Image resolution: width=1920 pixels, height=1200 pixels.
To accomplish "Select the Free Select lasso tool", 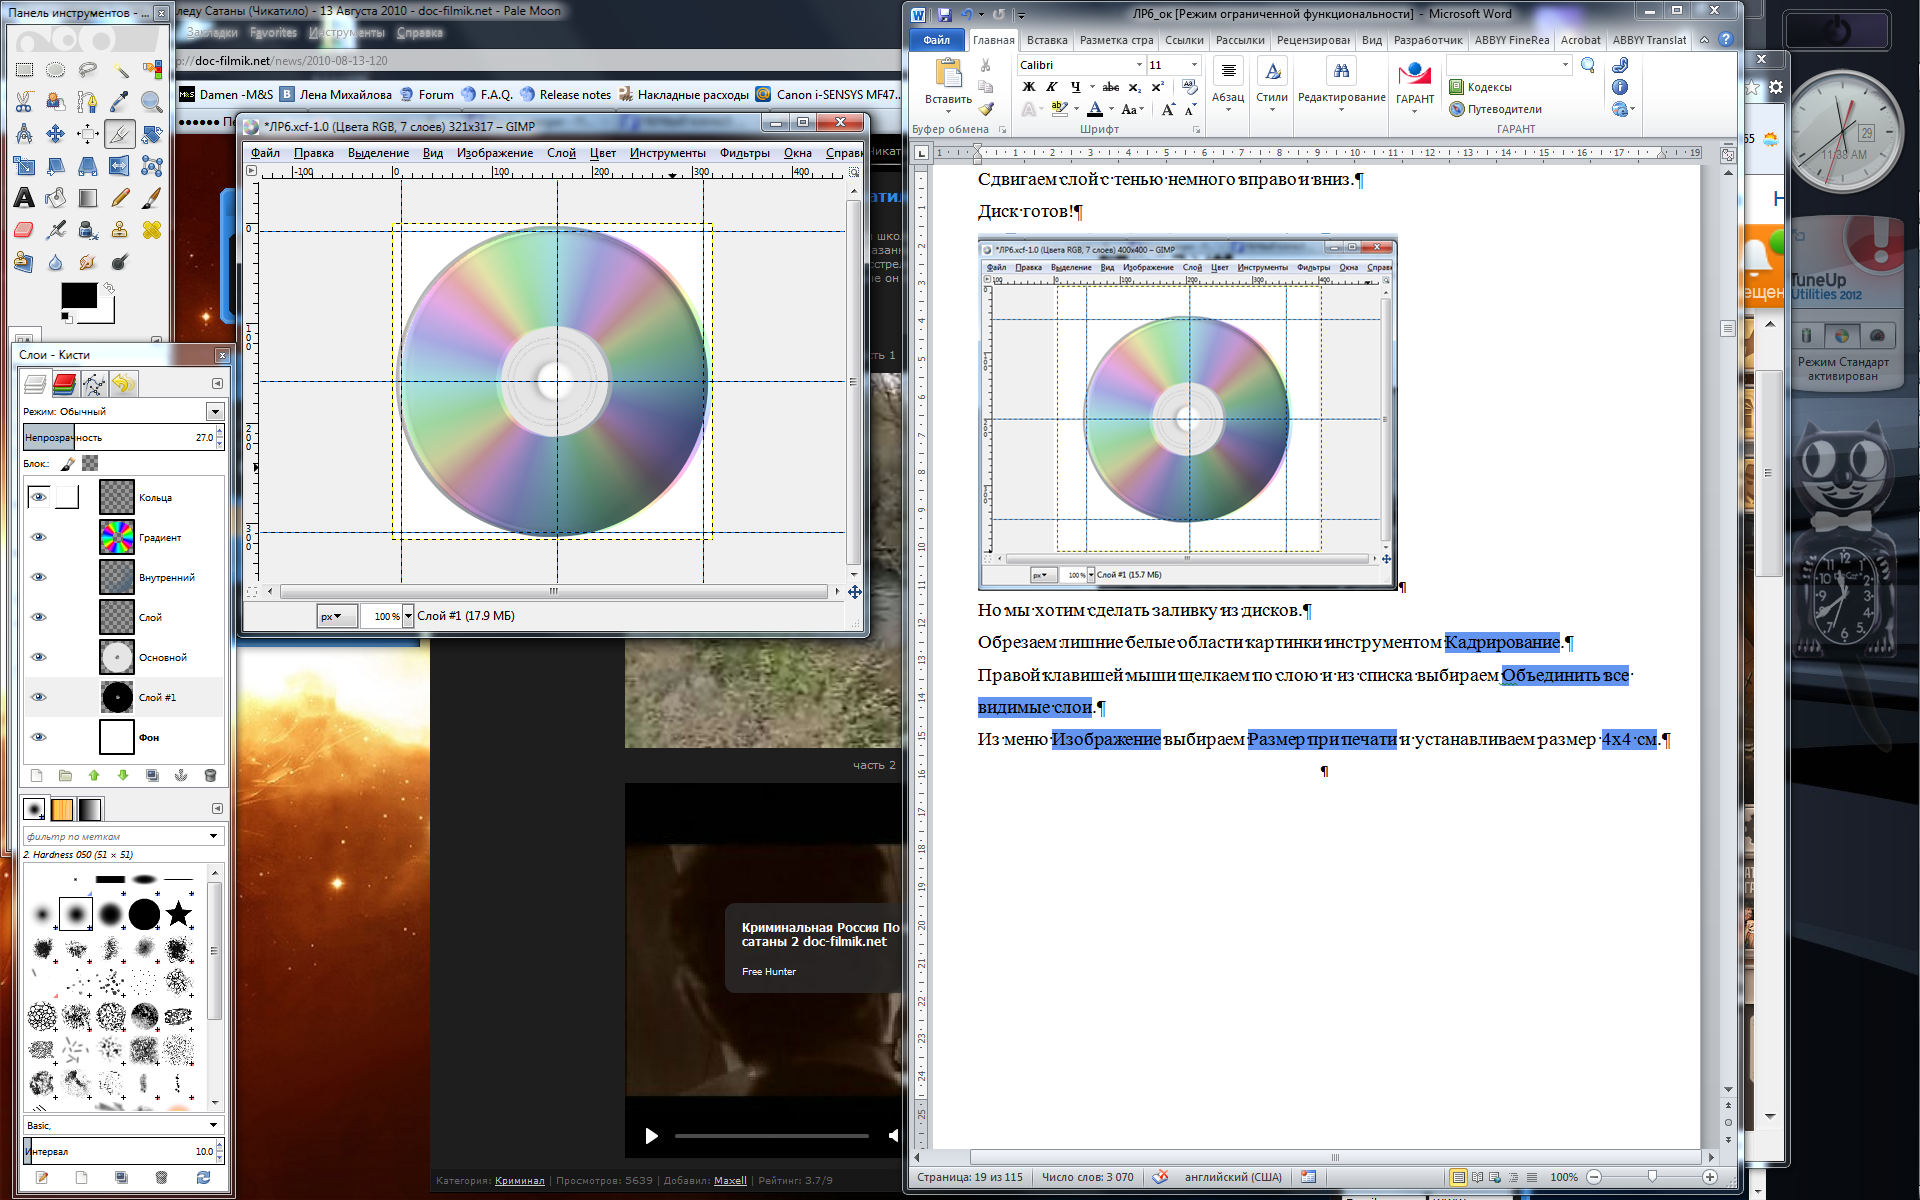I will coord(88,70).
